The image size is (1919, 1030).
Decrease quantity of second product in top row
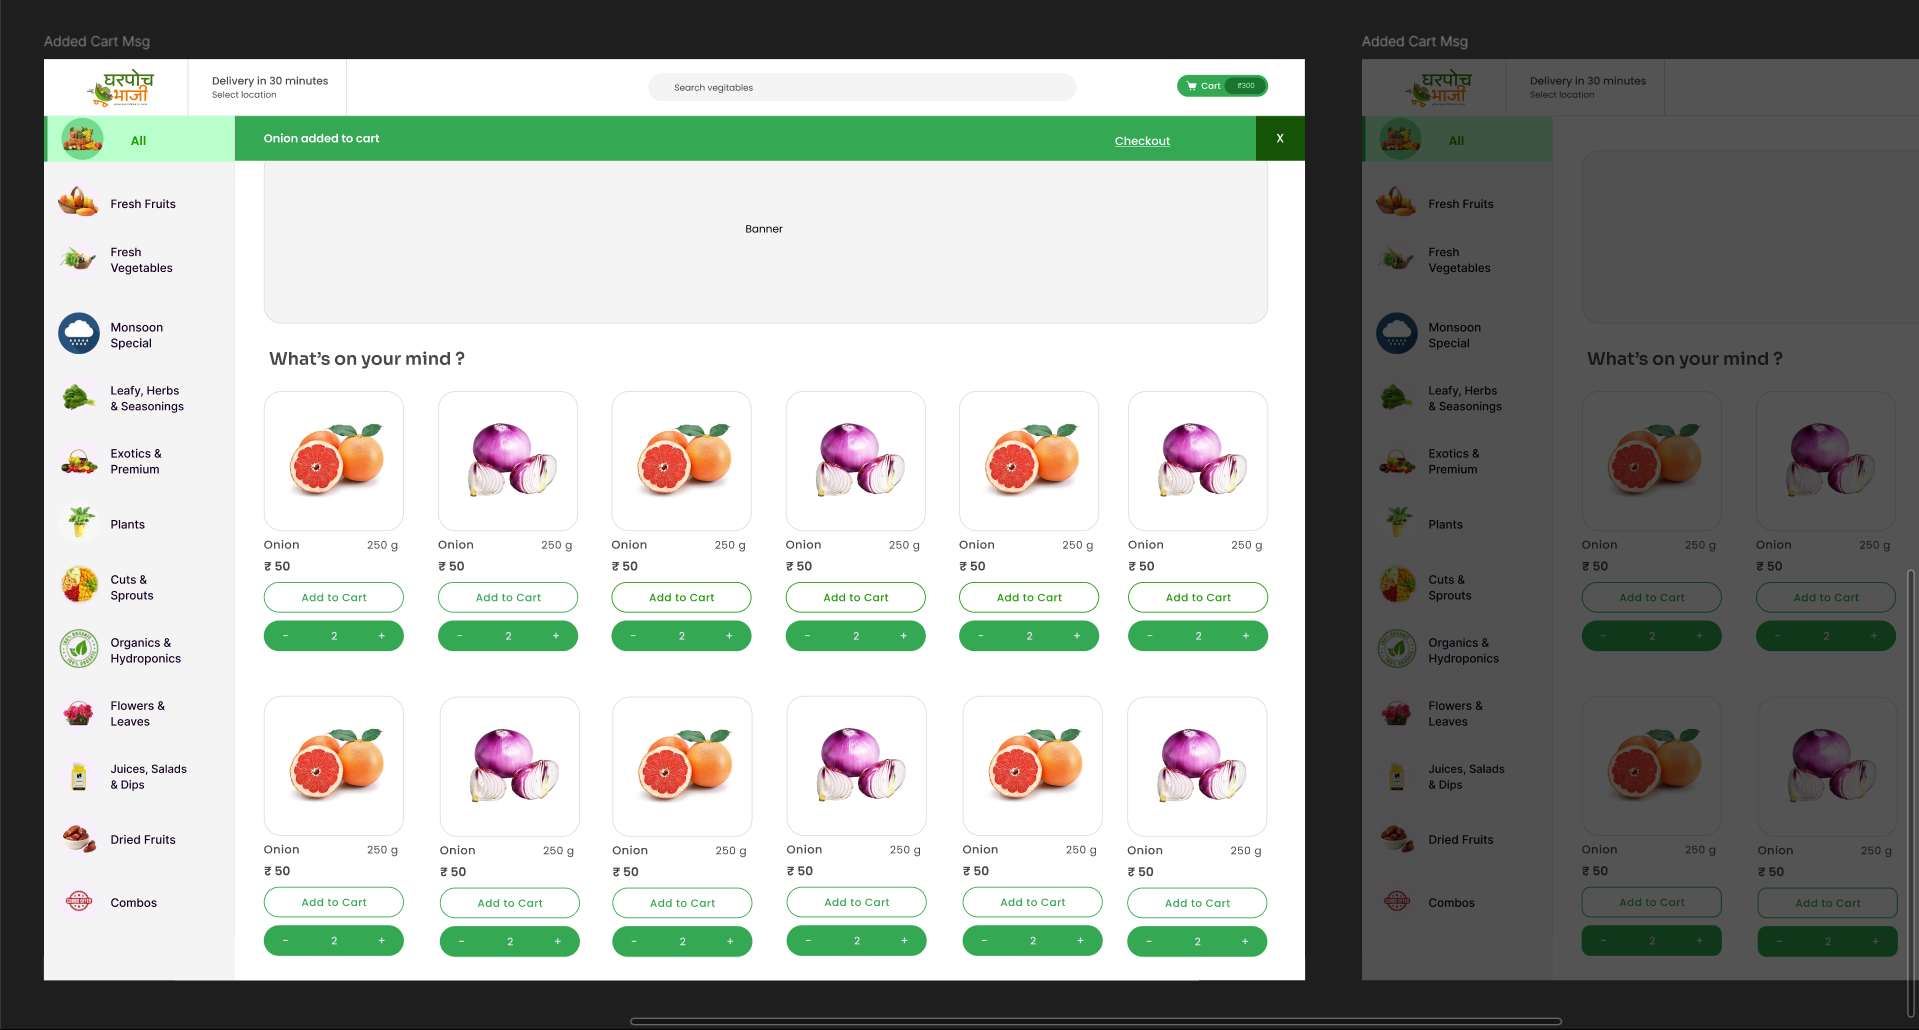point(460,636)
